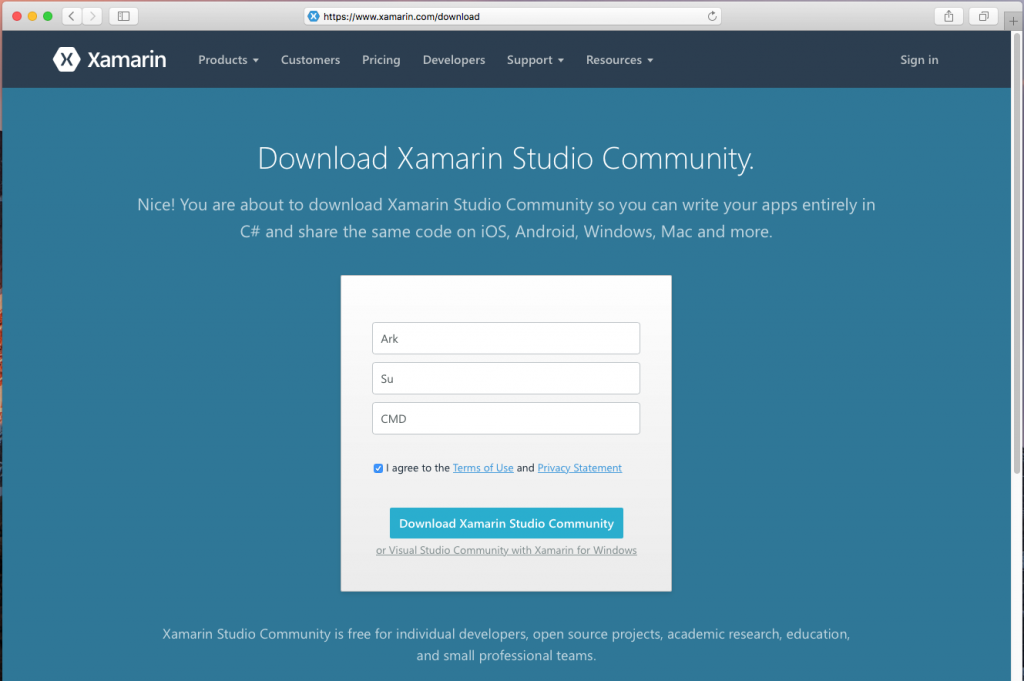Click last name field containing Su
Viewport: 1024px width, 681px height.
(506, 379)
